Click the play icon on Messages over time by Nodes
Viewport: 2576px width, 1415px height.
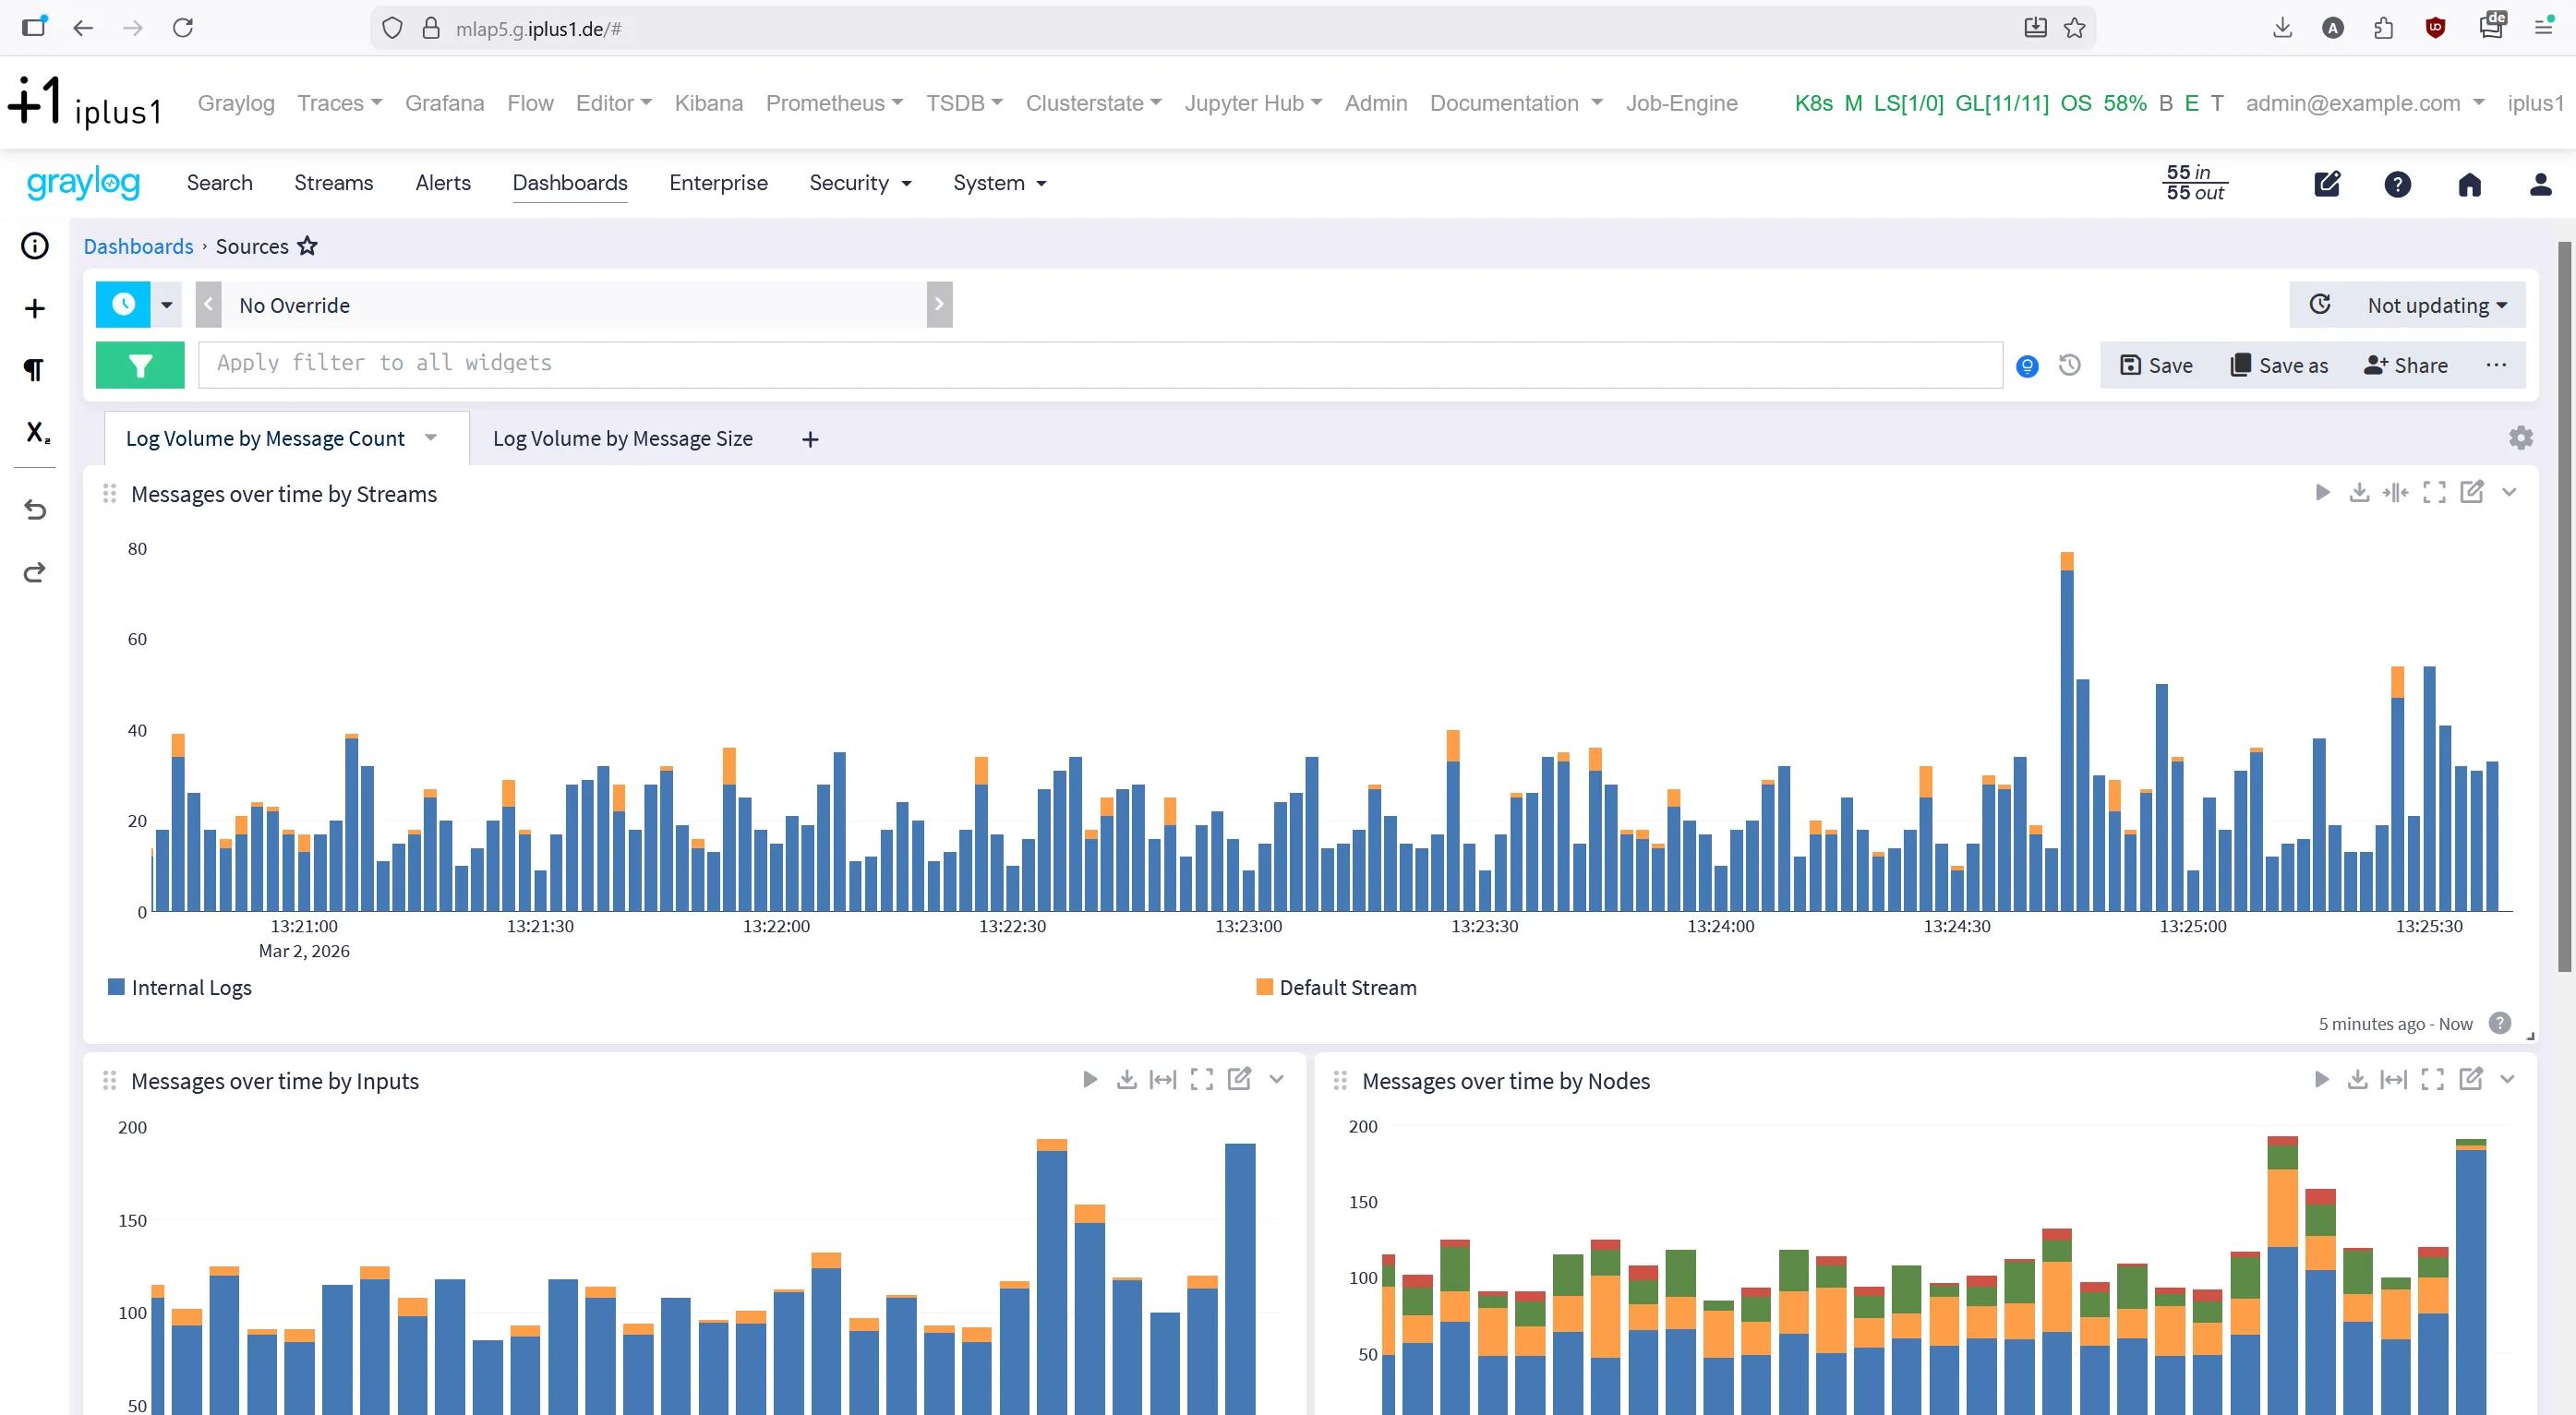click(2321, 1080)
